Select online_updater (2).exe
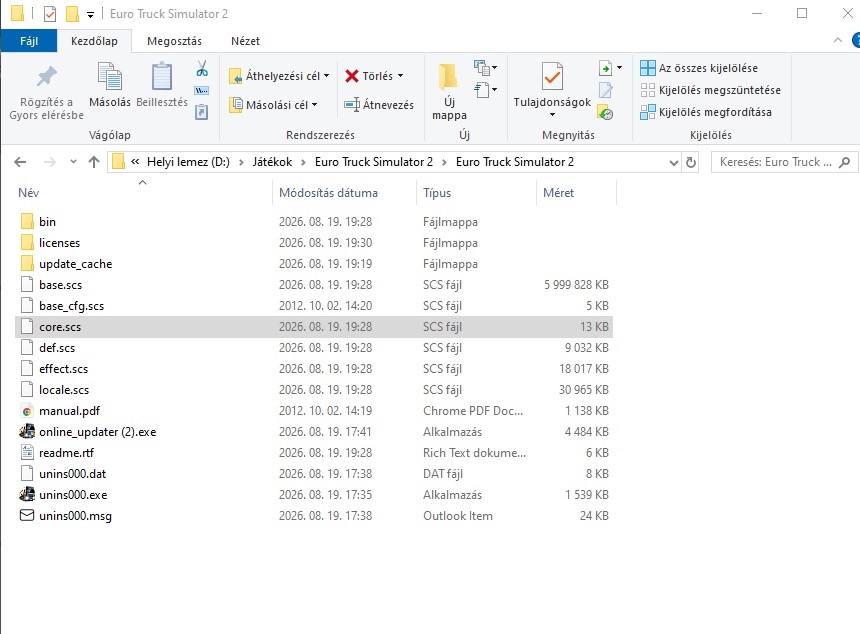Screen dimensions: 860x634 click(x=314, y=432)
